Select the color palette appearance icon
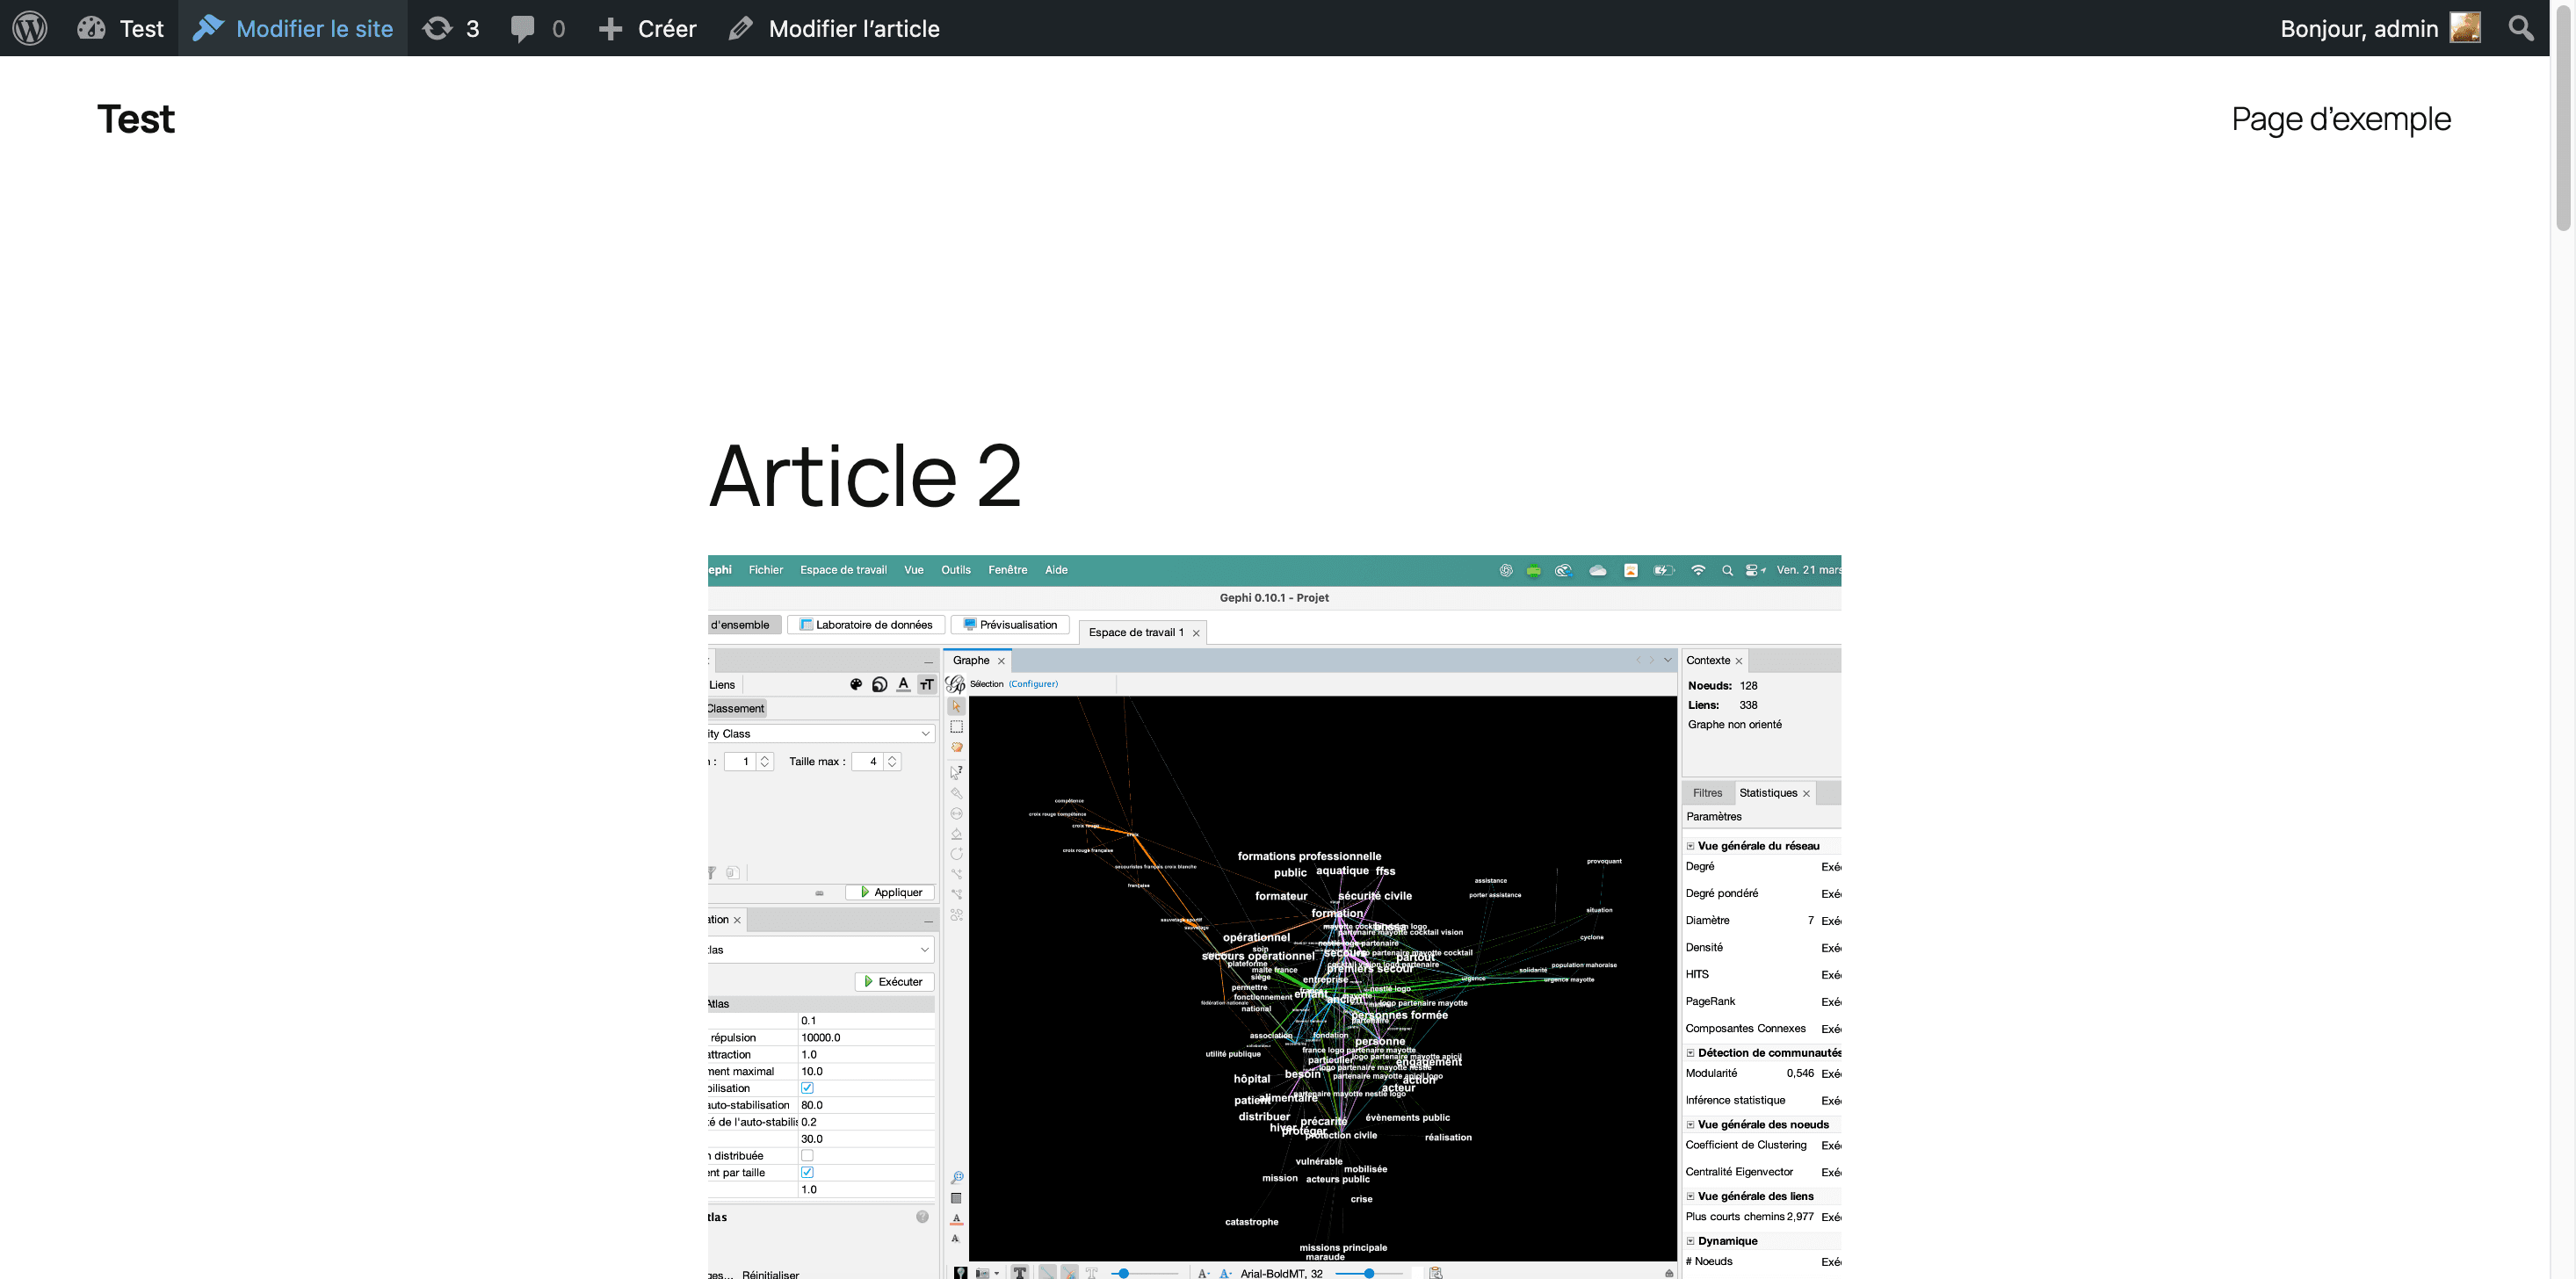 click(856, 685)
